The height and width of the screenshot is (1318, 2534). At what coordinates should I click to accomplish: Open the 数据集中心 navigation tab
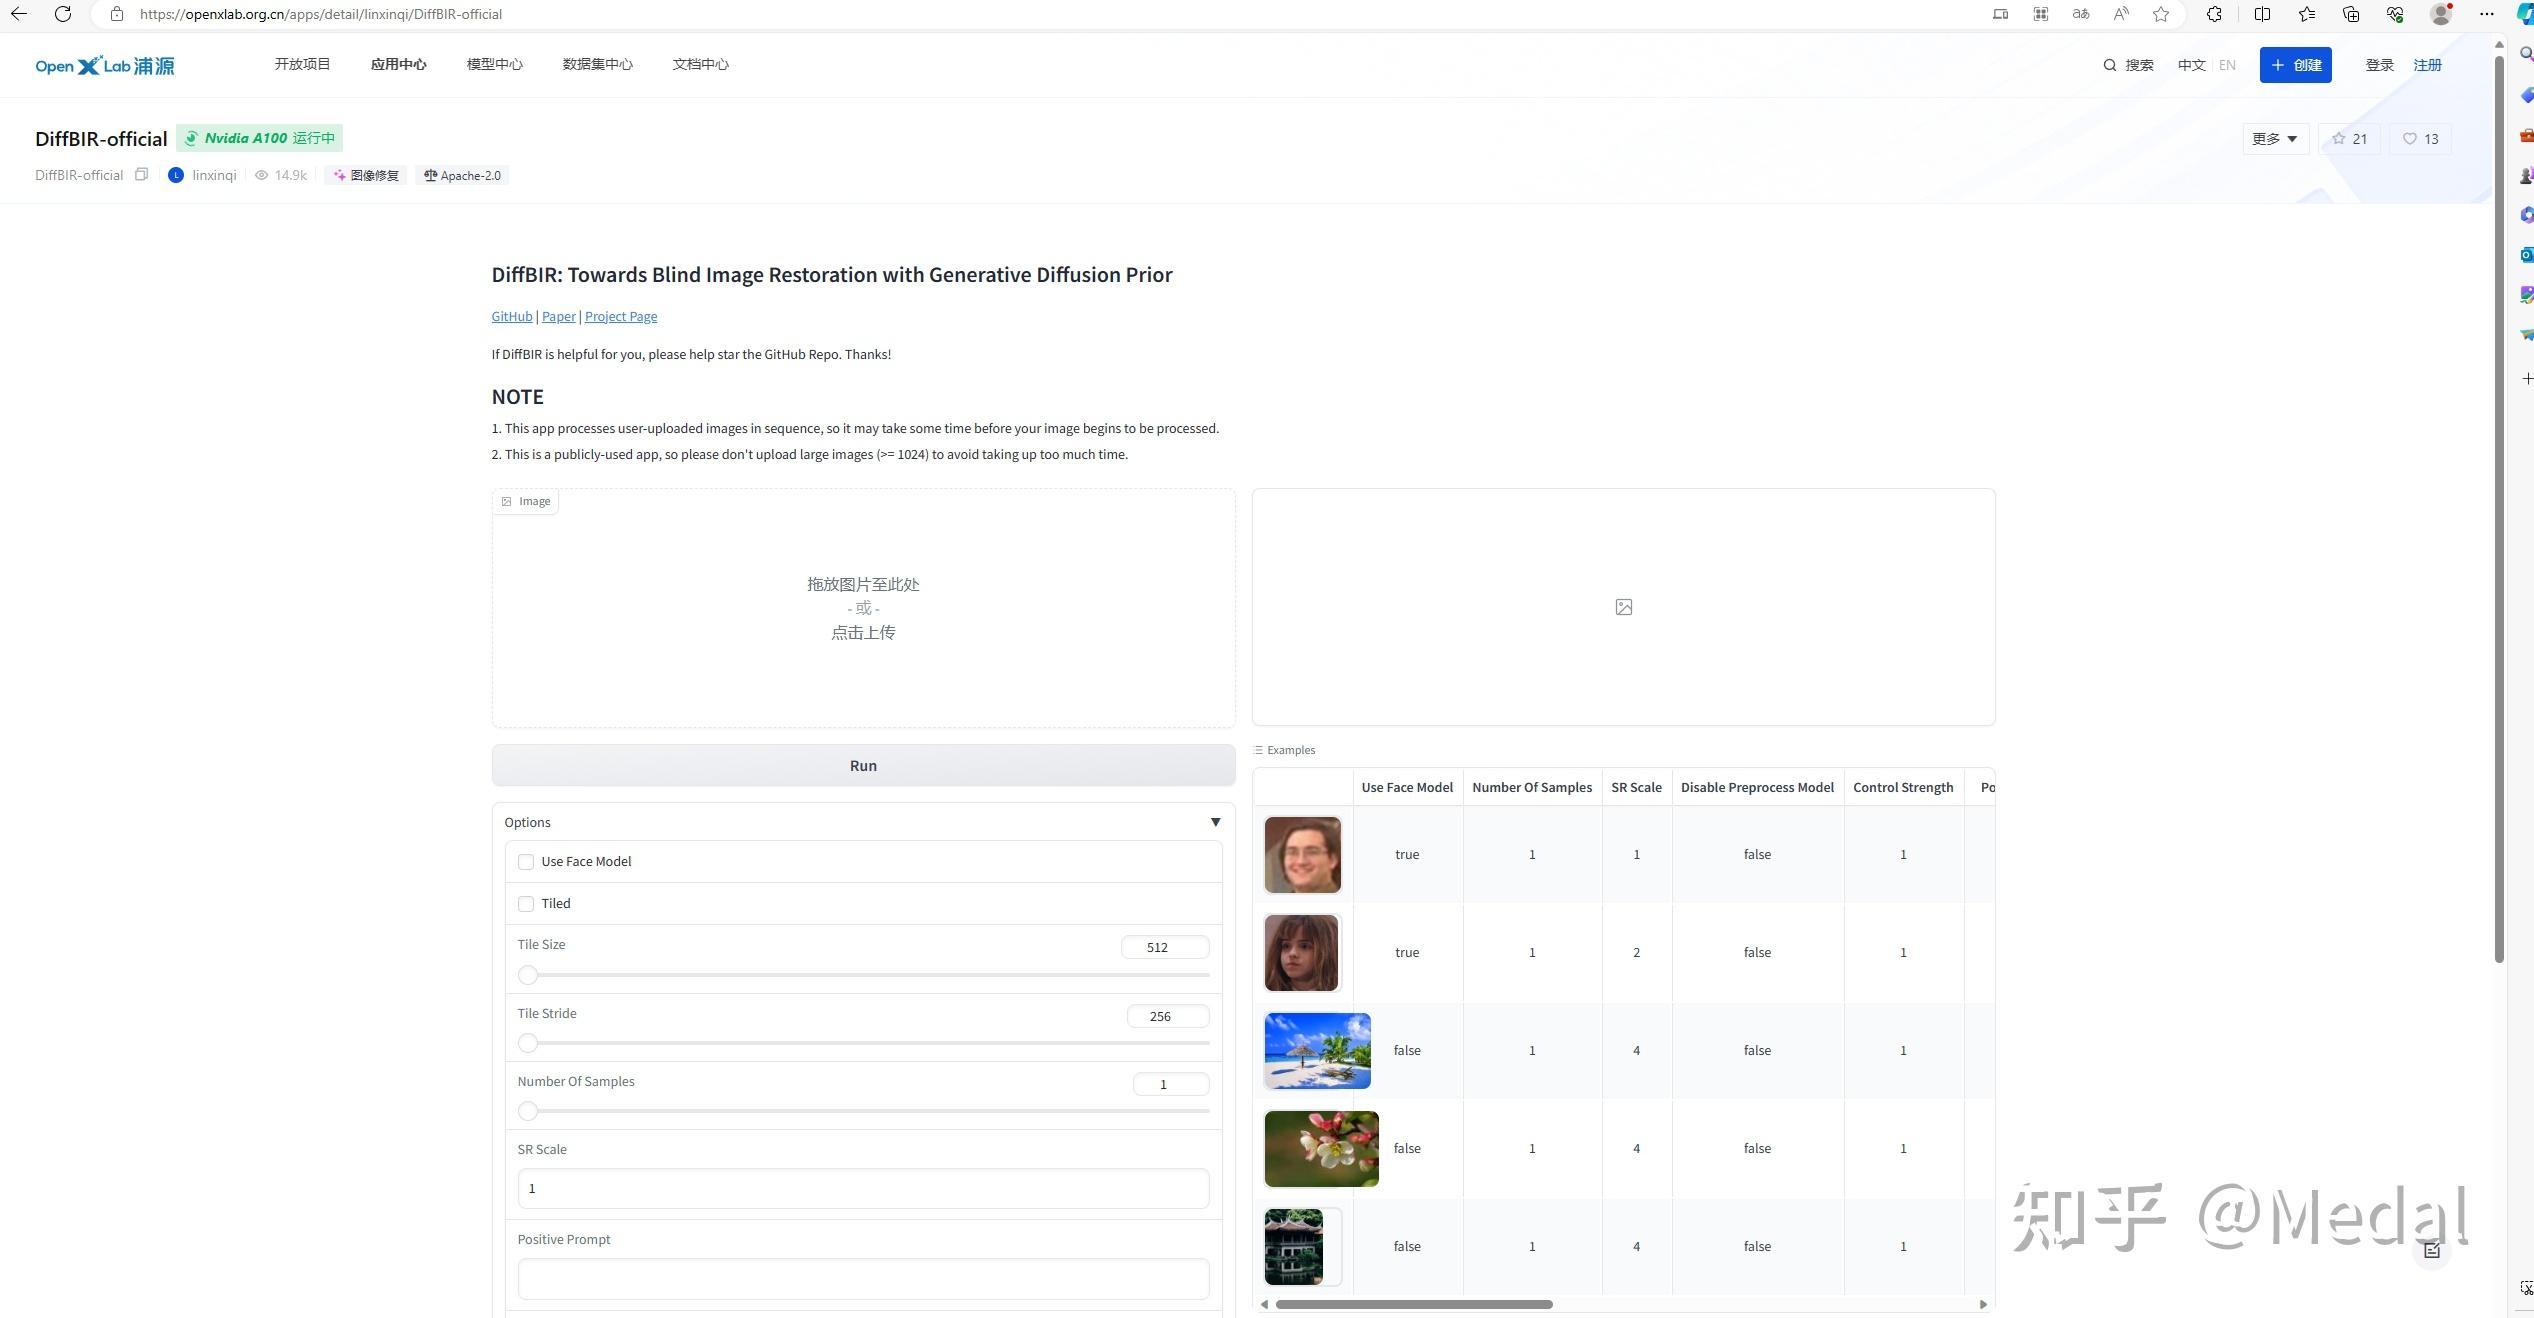(597, 64)
